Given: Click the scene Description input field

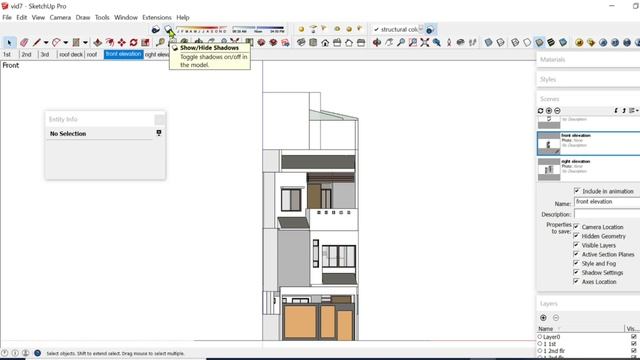Looking at the screenshot, I should pyautogui.click(x=607, y=214).
